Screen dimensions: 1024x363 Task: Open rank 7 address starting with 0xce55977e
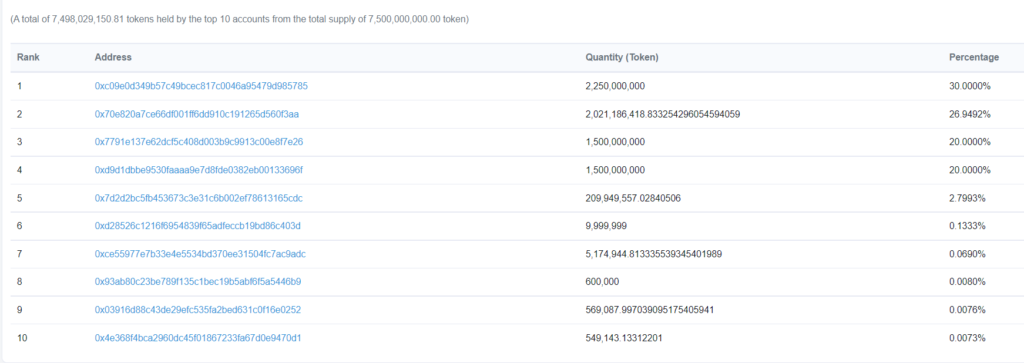(x=200, y=254)
